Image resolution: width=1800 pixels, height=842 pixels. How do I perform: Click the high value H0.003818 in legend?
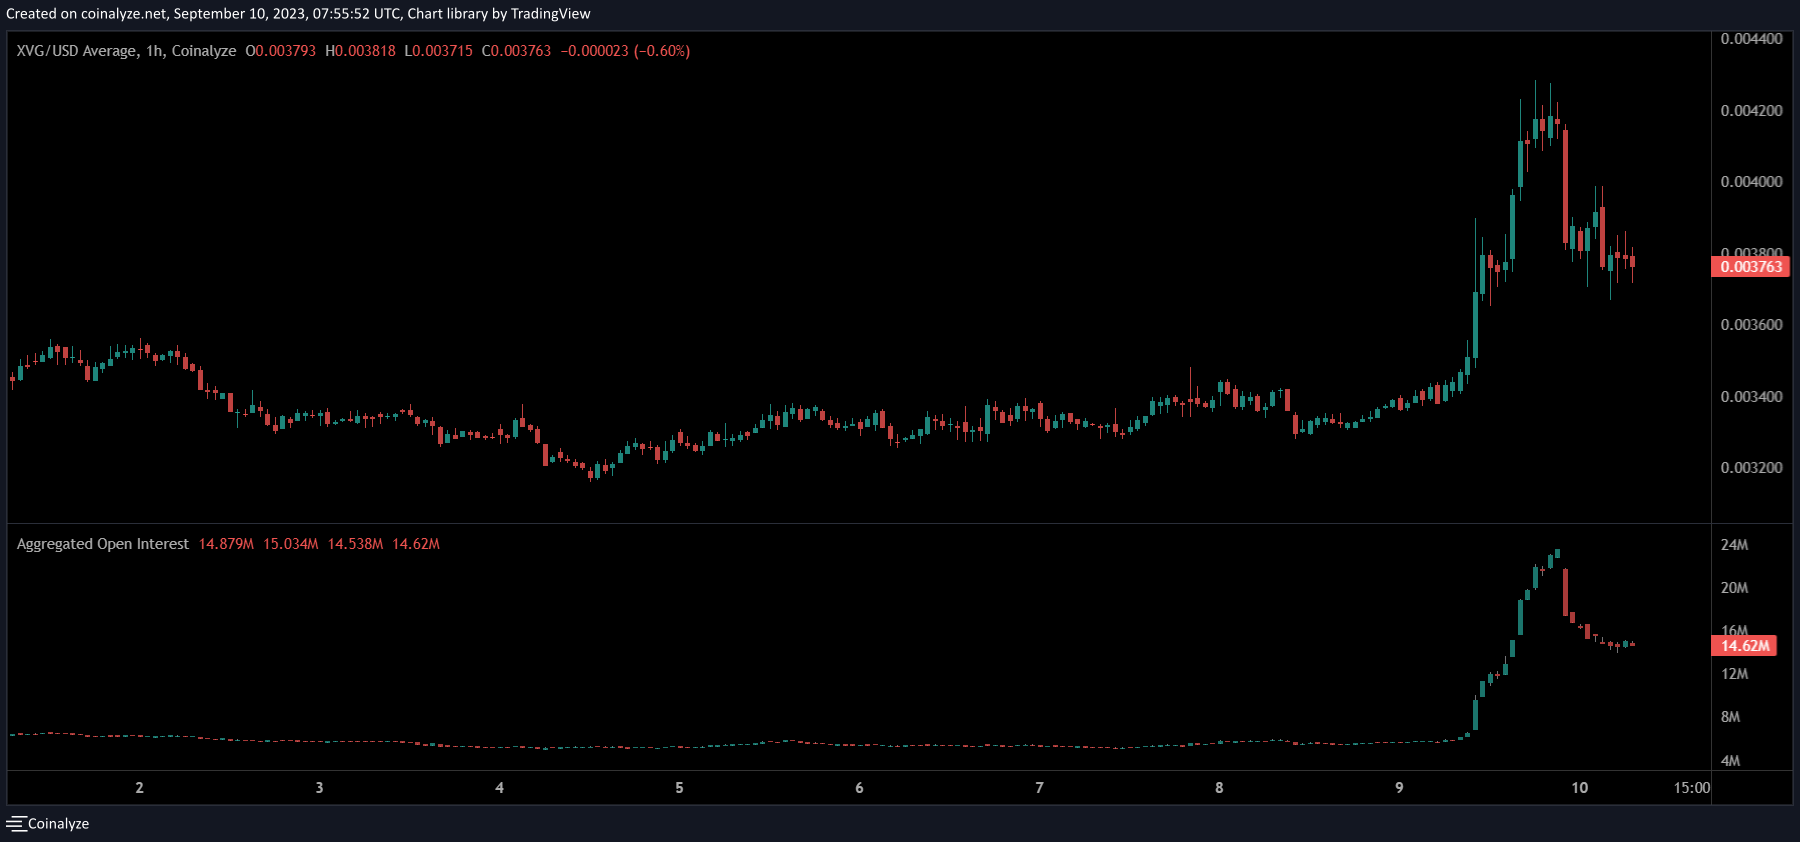tap(360, 51)
